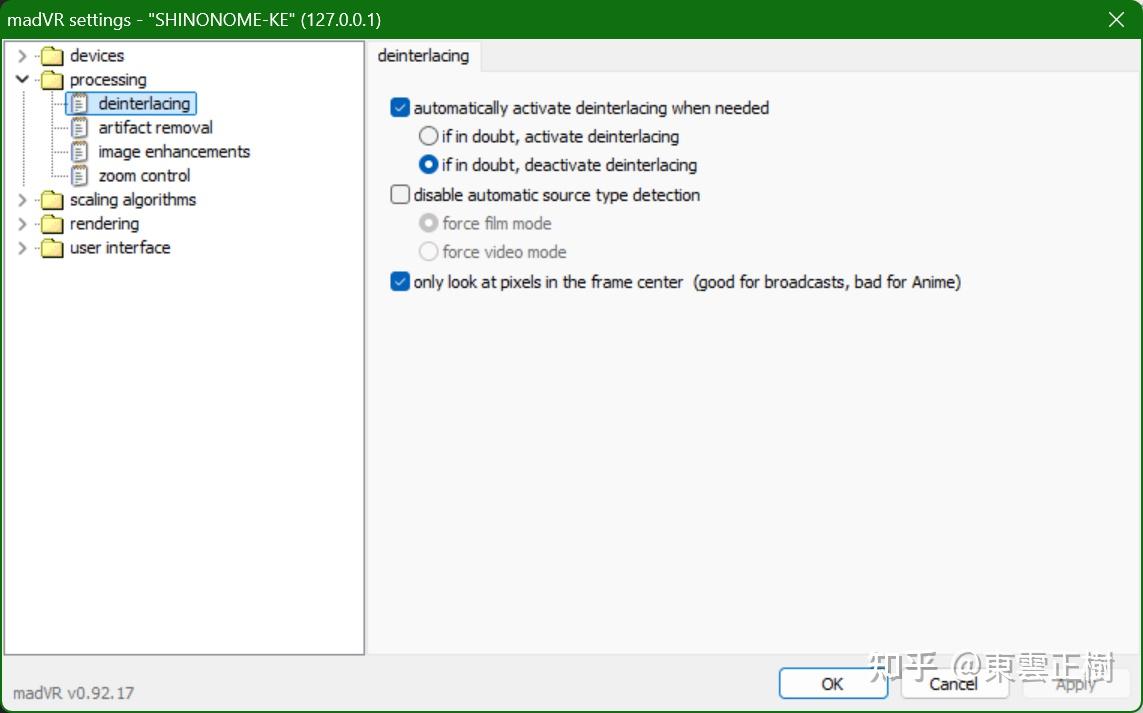Select the rendering tree label
This screenshot has width=1143, height=713.
[x=104, y=224]
